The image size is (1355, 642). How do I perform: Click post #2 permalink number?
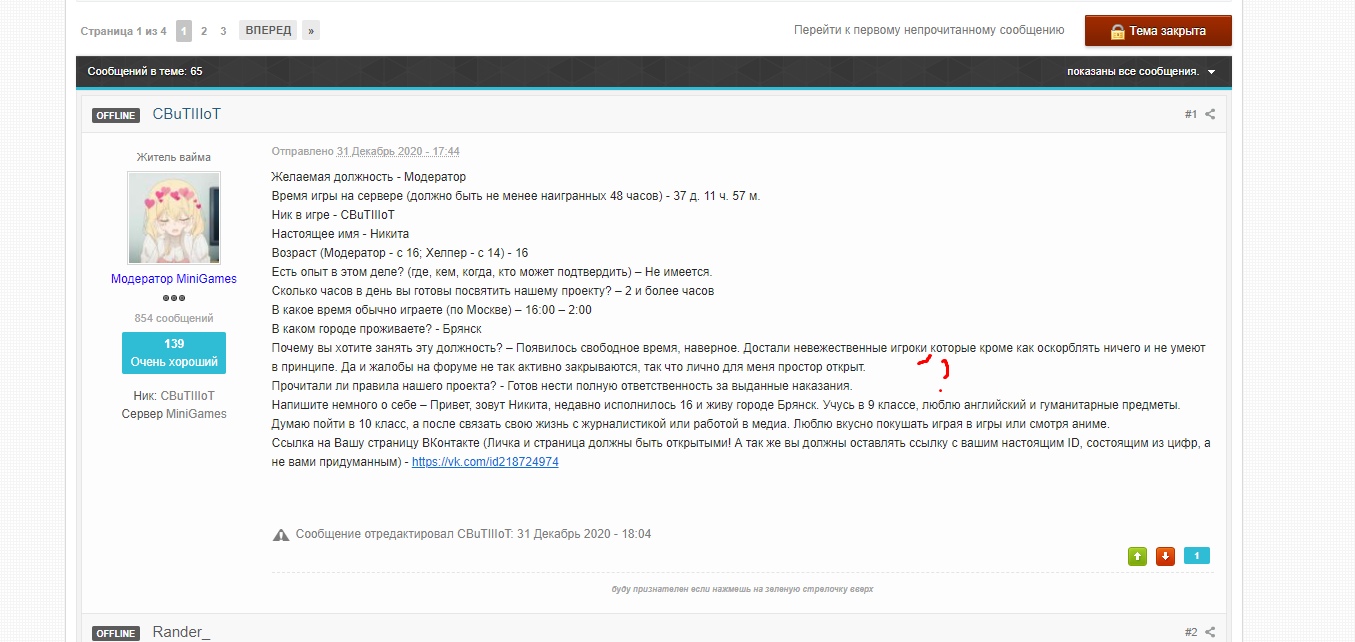(1191, 632)
